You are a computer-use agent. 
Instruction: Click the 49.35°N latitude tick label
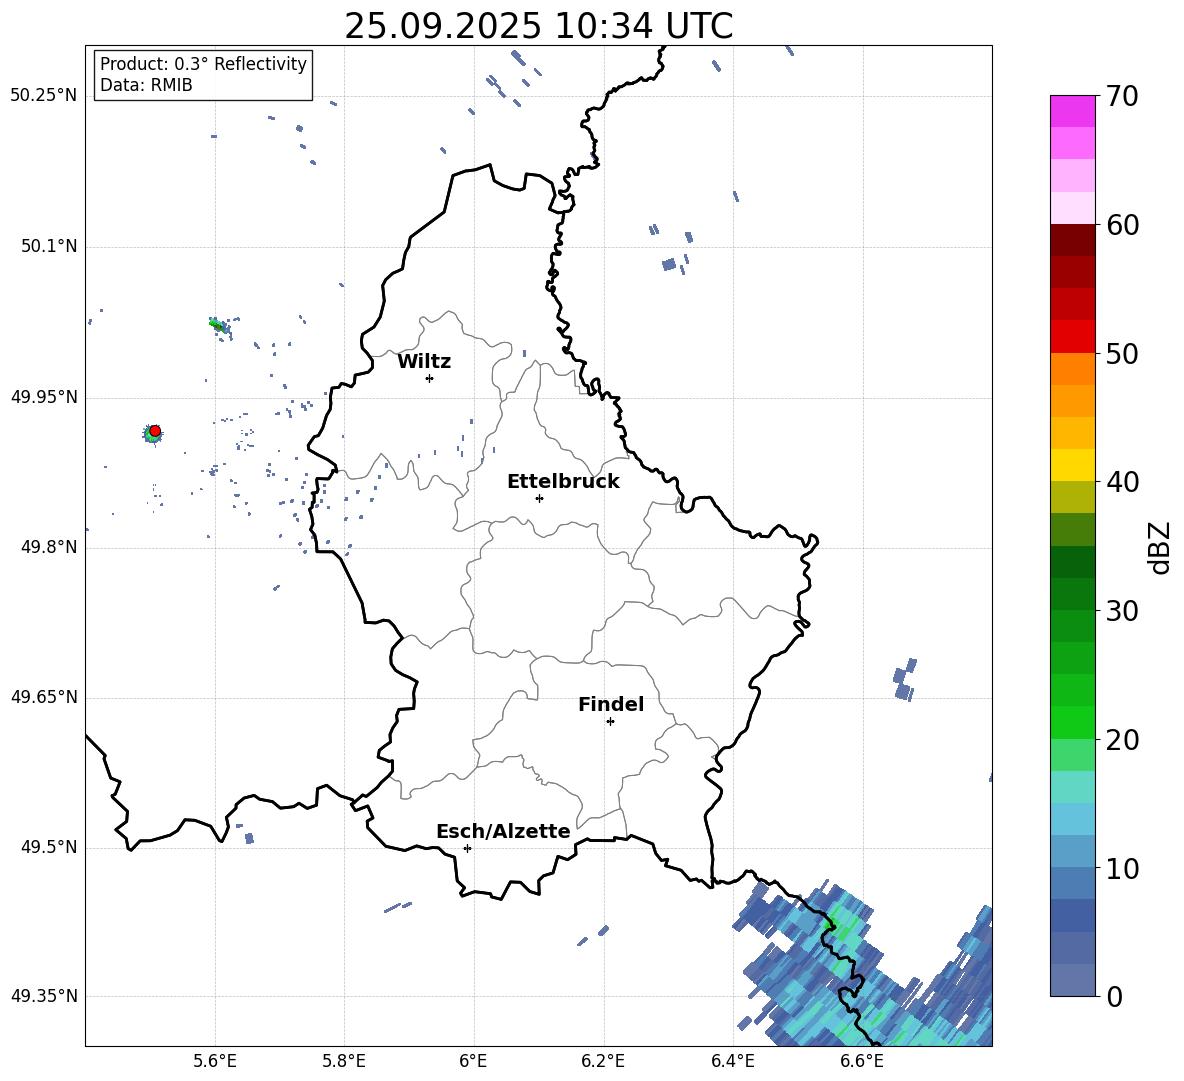click(44, 996)
